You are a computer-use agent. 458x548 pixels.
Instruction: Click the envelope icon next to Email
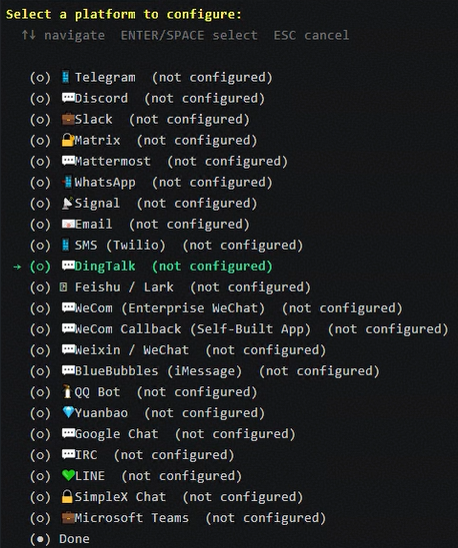point(68,224)
